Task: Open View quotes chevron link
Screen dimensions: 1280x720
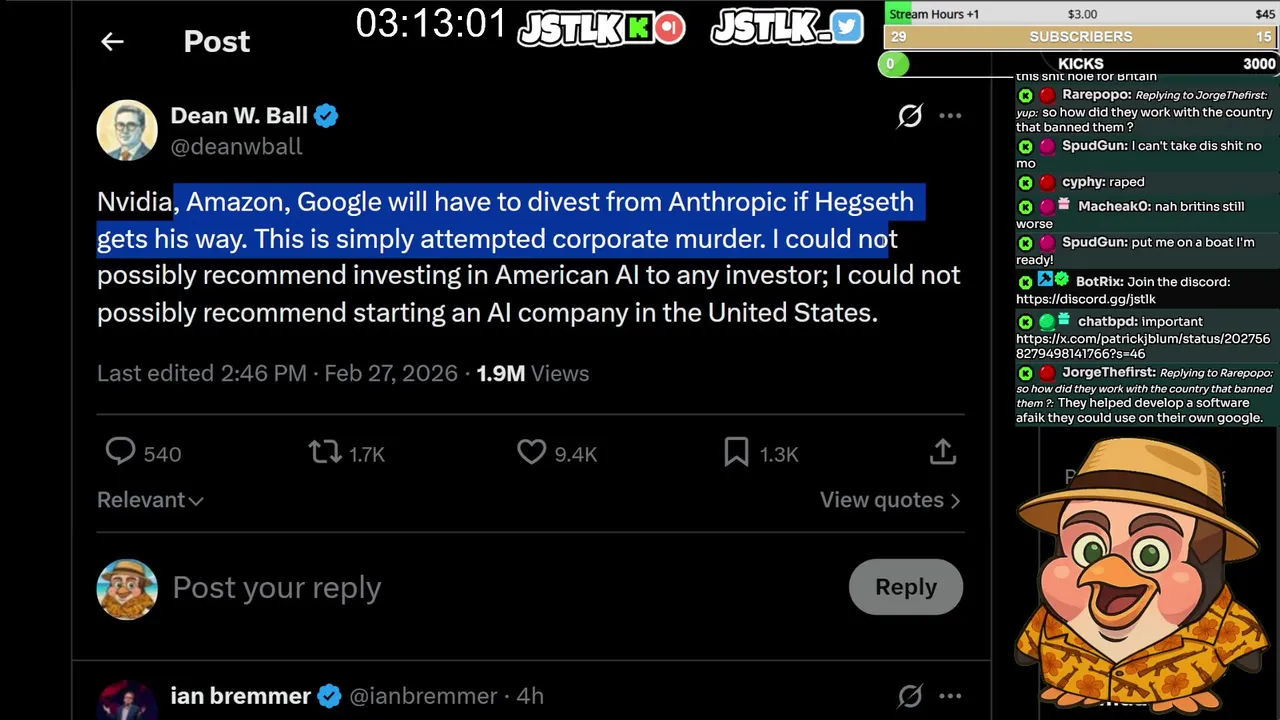Action: [x=889, y=500]
